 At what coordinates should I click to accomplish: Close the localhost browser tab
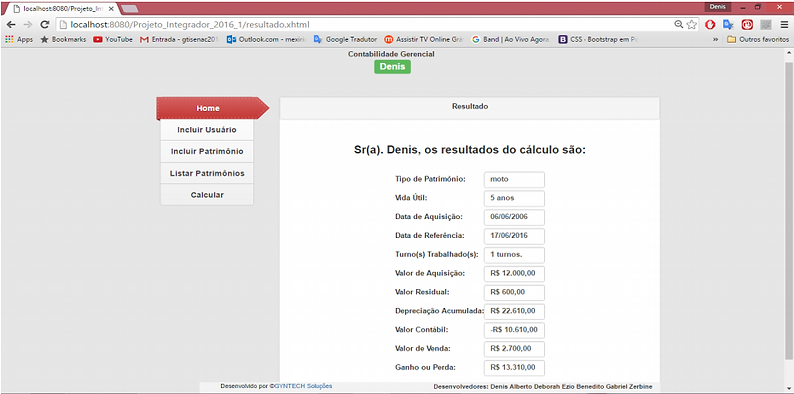coord(111,9)
